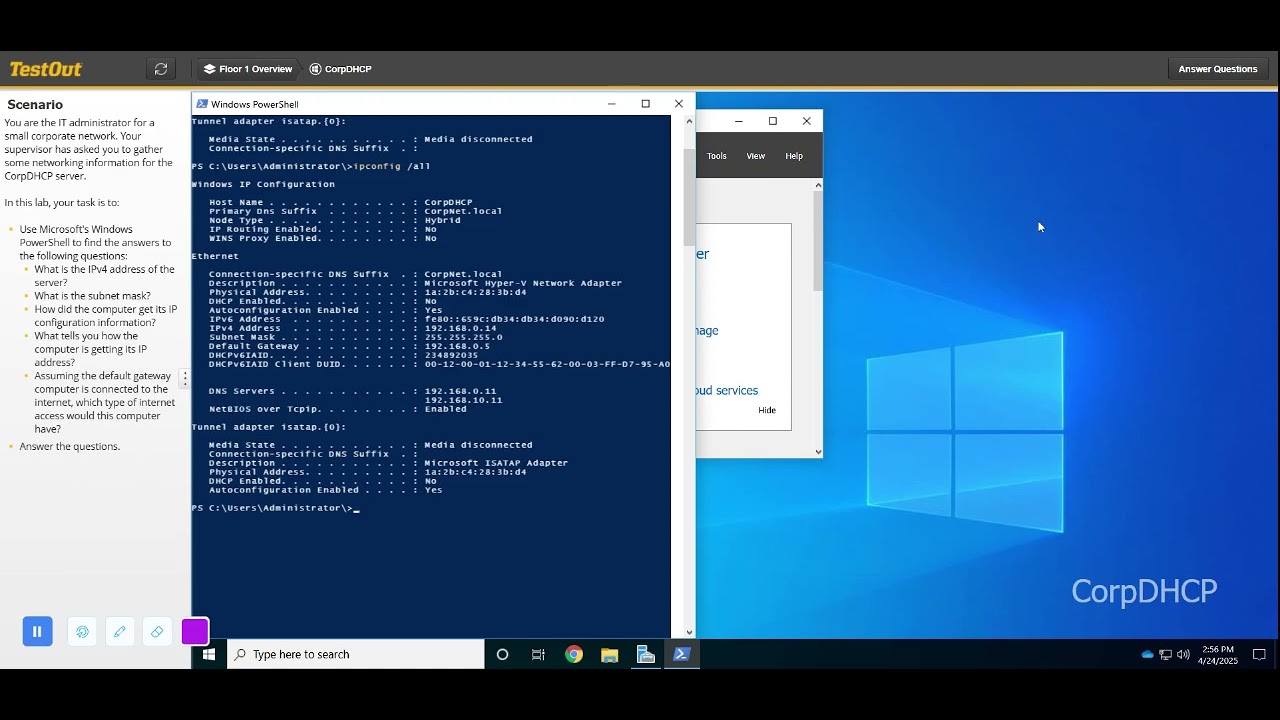Screen dimensions: 1280x720
Task: Click the TestOut refresh icon
Action: point(161,69)
